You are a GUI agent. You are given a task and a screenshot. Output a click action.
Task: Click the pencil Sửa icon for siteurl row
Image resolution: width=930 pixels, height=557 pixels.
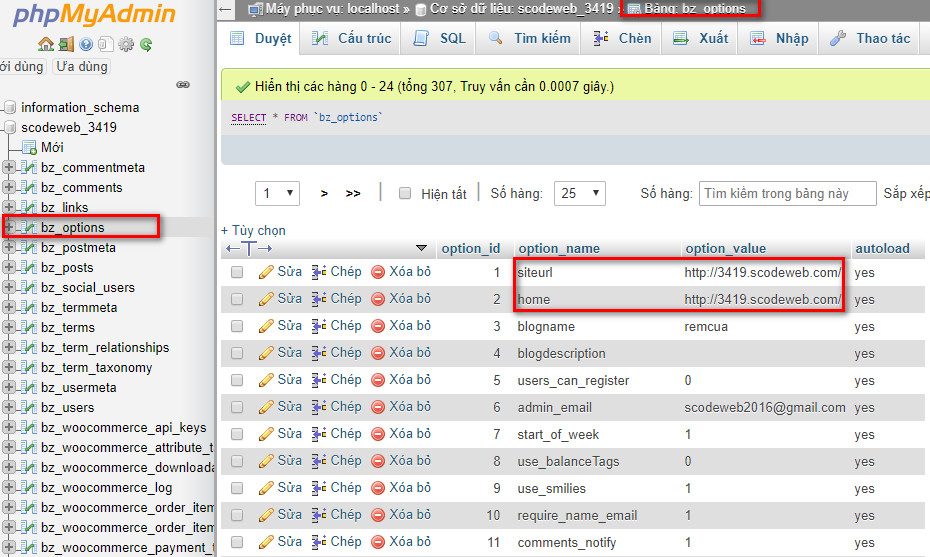pyautogui.click(x=266, y=272)
